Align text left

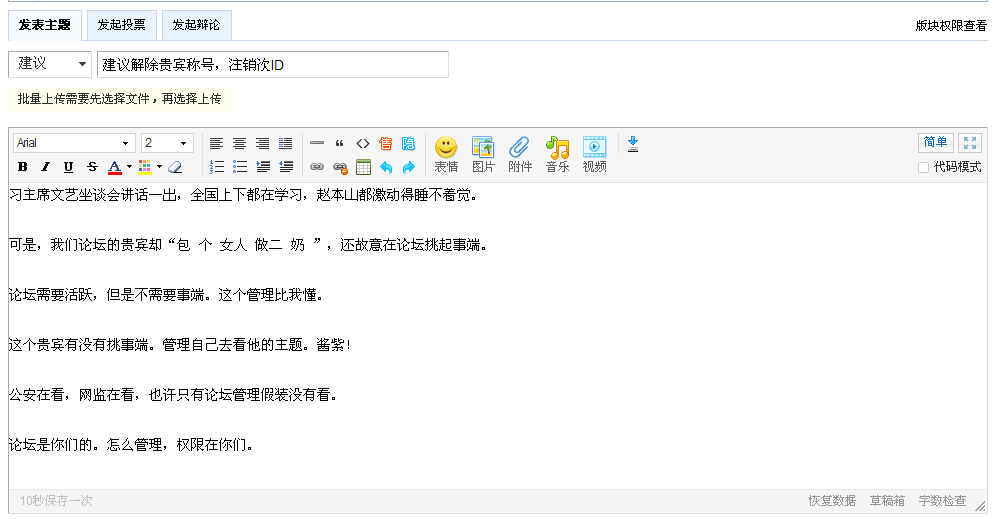tap(217, 144)
